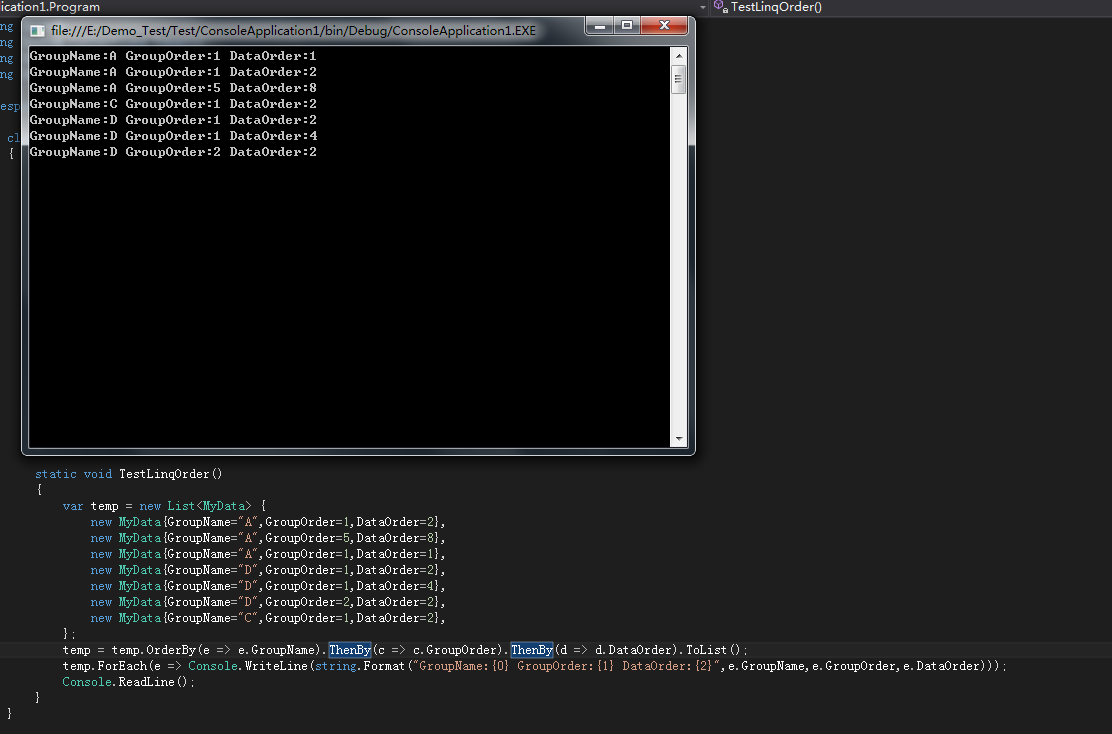1112x734 pixels.
Task: Click code line GroupName="D",GroupOrder=1,DataOrder=4
Action: pos(267,586)
